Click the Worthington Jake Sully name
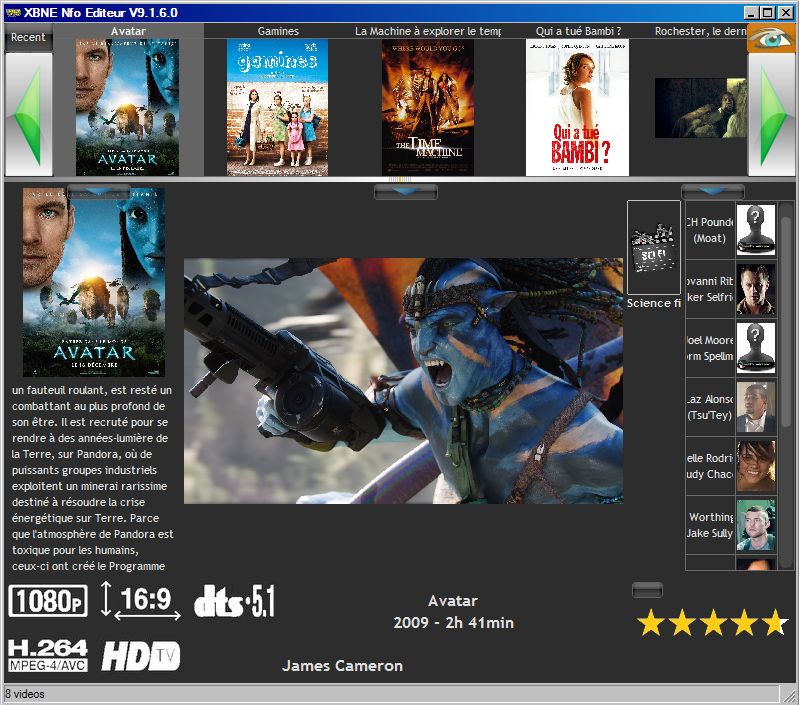 [x=710, y=525]
